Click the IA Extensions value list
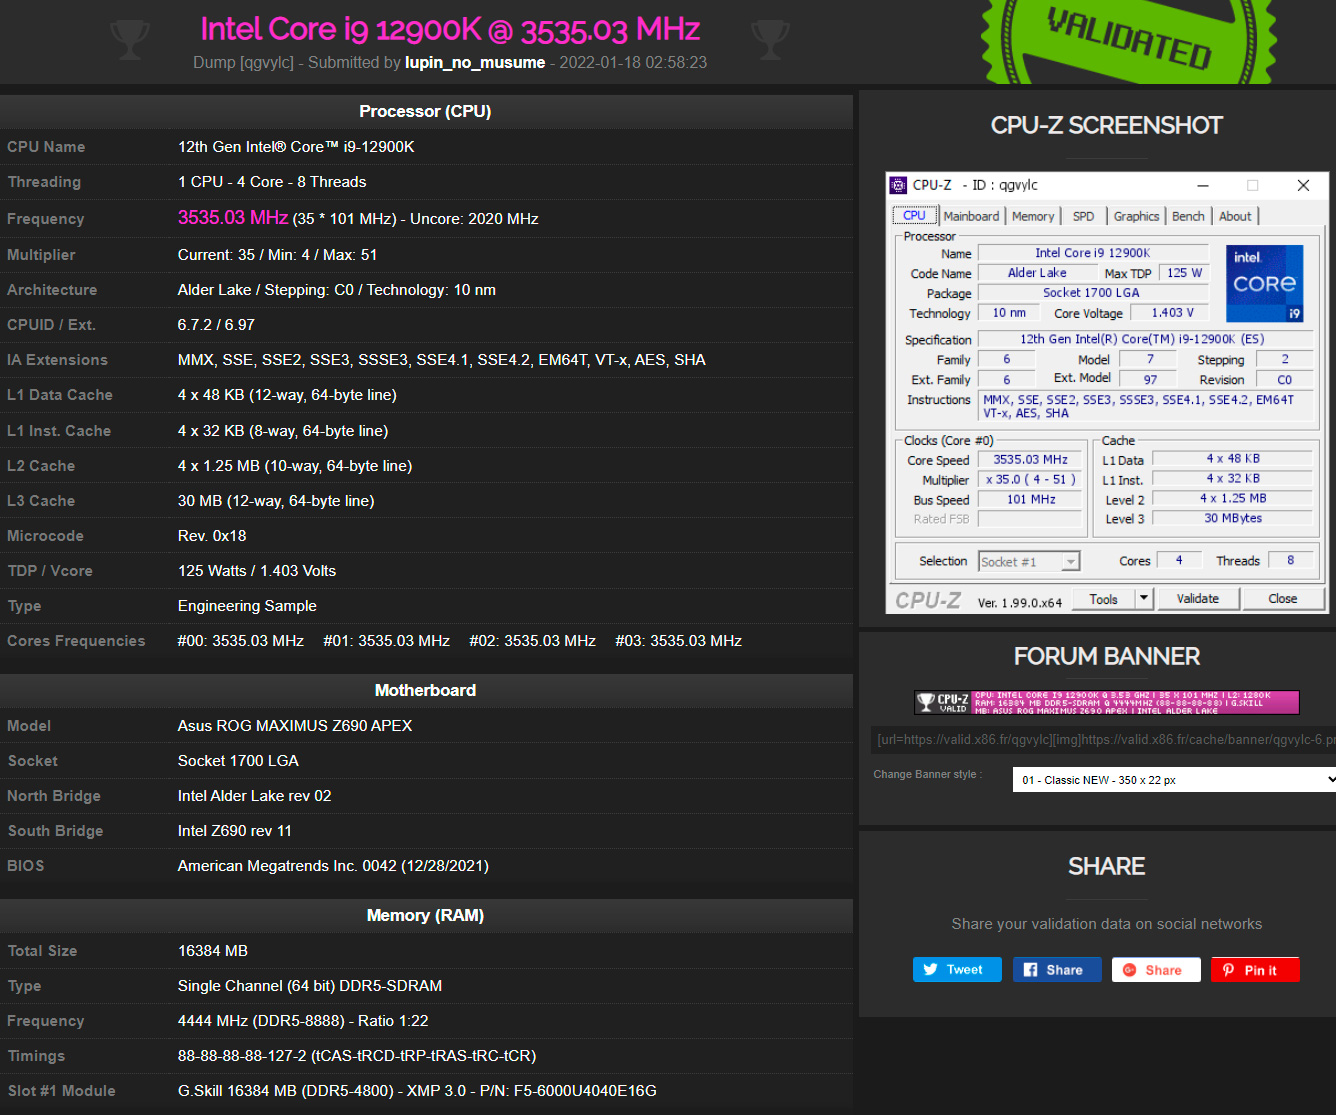This screenshot has width=1336, height=1115. 442,360
